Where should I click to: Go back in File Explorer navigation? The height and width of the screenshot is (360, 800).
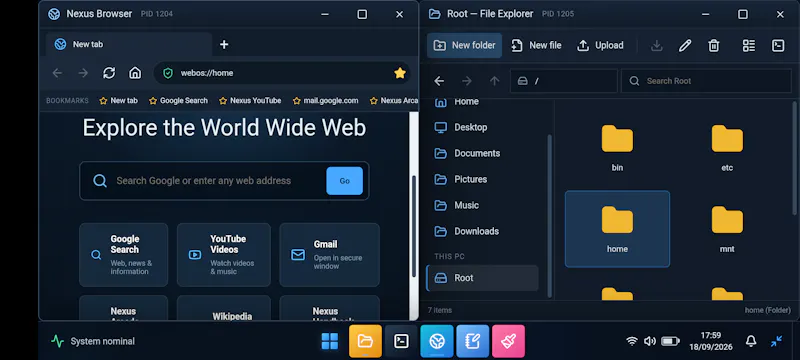pyautogui.click(x=439, y=81)
